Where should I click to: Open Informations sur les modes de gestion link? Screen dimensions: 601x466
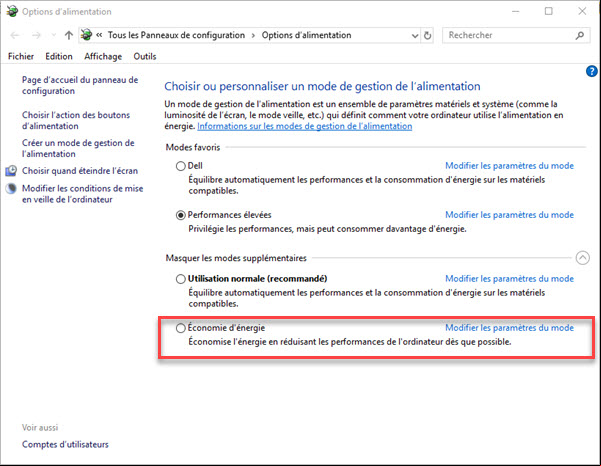(x=305, y=126)
